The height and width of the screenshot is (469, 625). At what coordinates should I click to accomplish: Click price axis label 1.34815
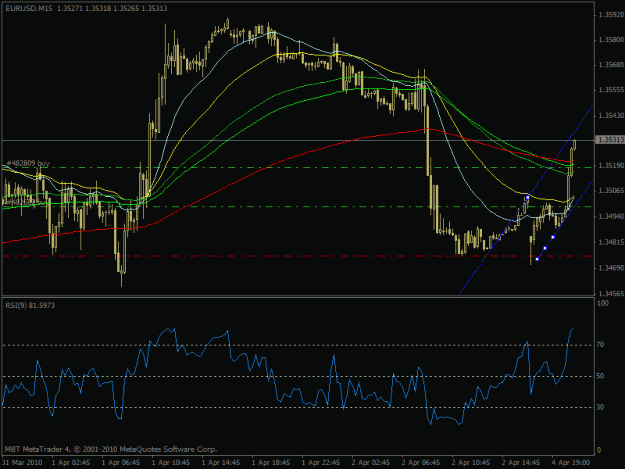611,242
